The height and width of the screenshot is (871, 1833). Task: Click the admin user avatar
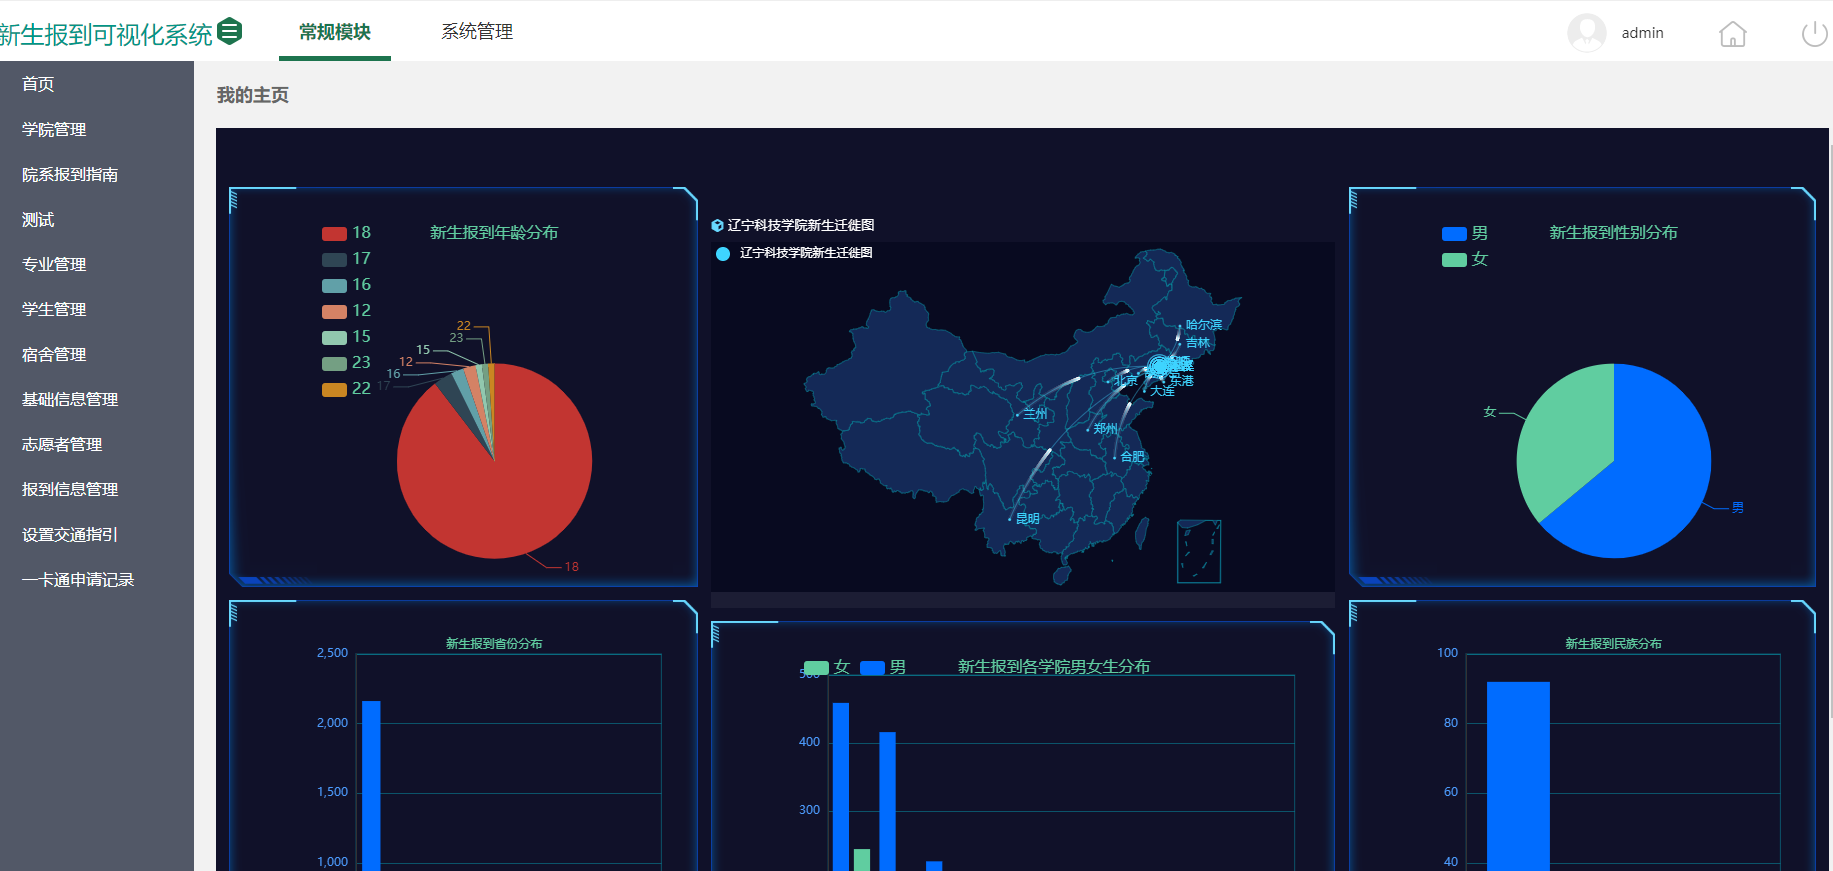1586,33
